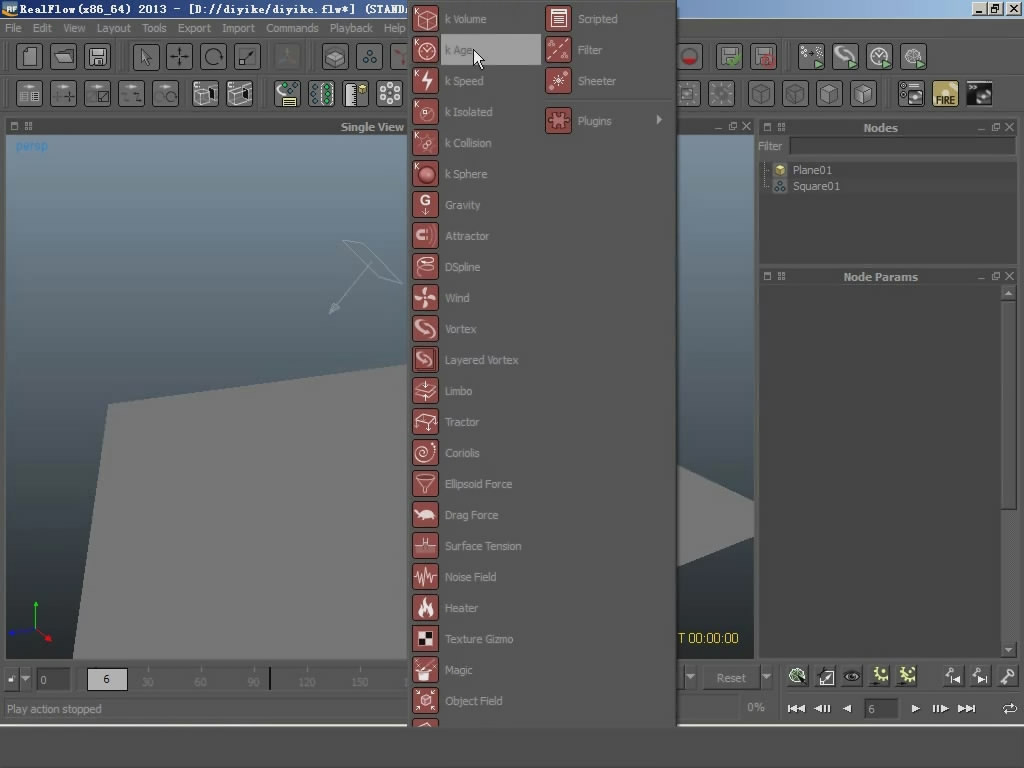Screen dimensions: 1024x768
Task: Click the particles-arrow simulation toolbar icon
Action: 811,57
